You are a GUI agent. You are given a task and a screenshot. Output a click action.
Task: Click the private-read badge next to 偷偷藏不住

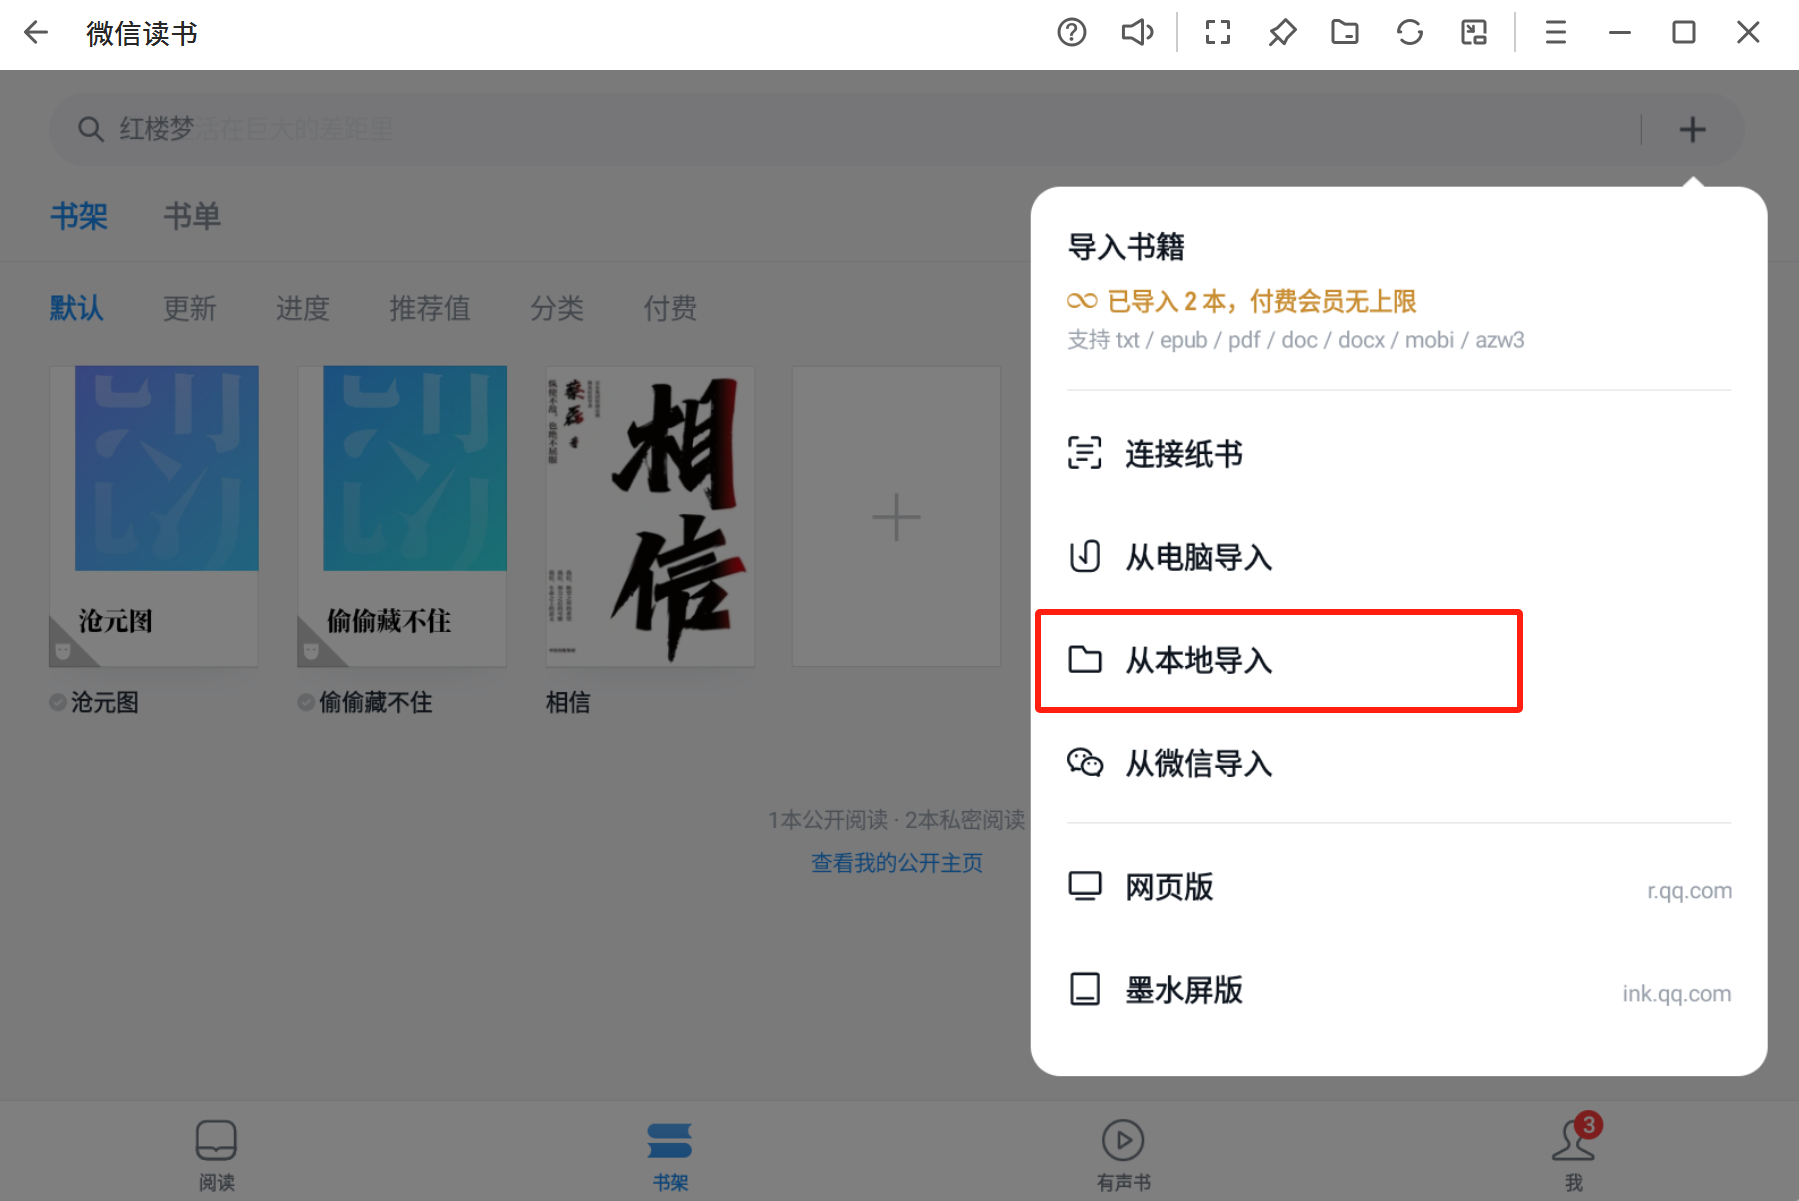pos(306,702)
